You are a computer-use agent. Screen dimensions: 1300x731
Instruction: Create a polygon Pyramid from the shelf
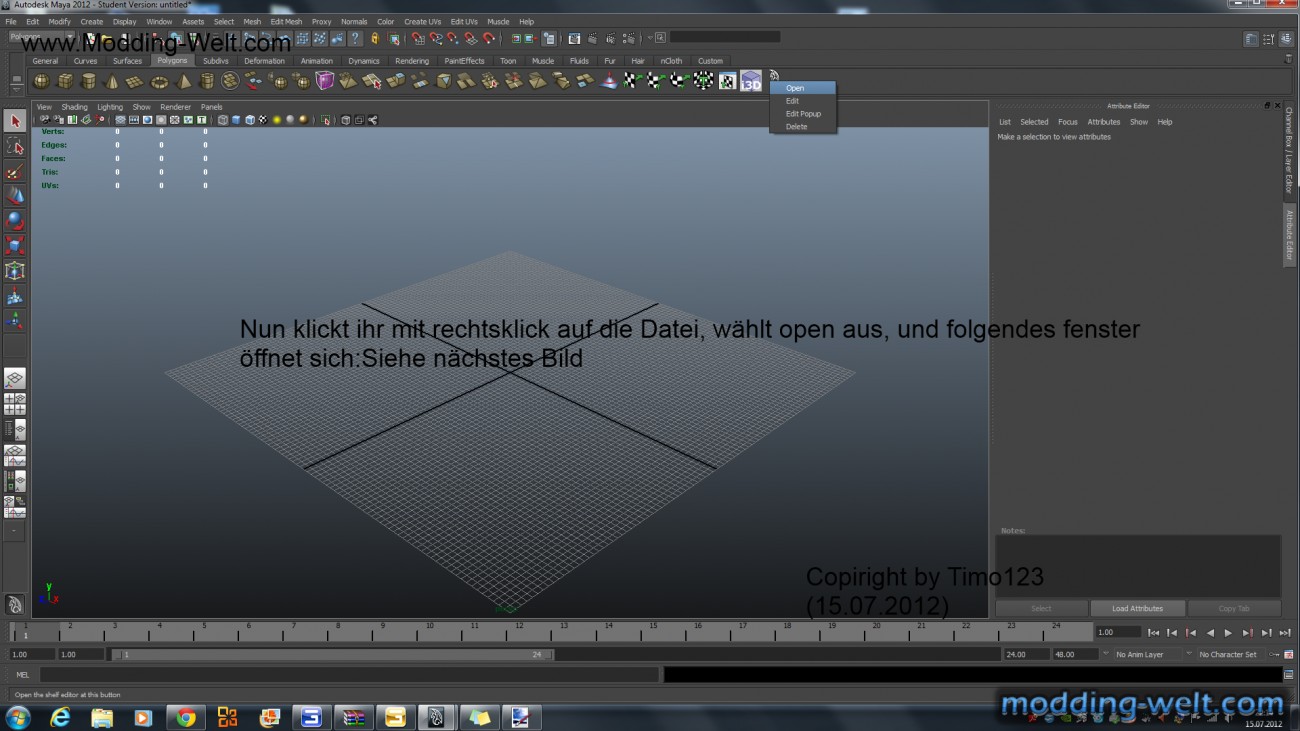click(x=184, y=81)
